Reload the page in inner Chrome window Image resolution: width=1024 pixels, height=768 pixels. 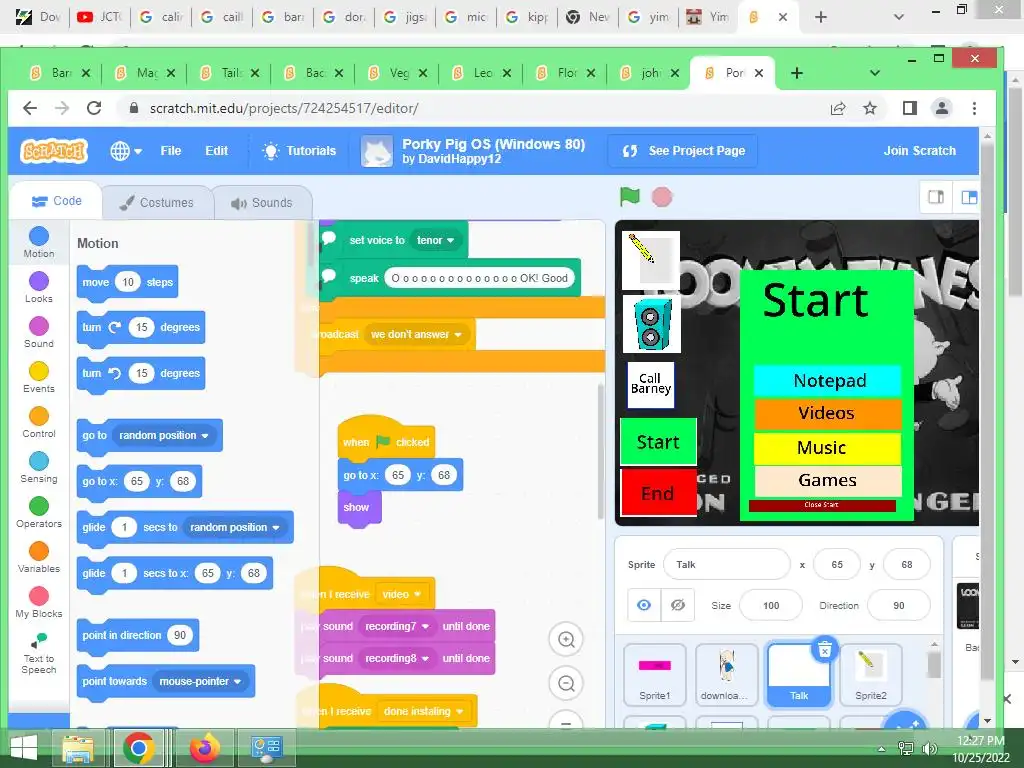tap(94, 108)
